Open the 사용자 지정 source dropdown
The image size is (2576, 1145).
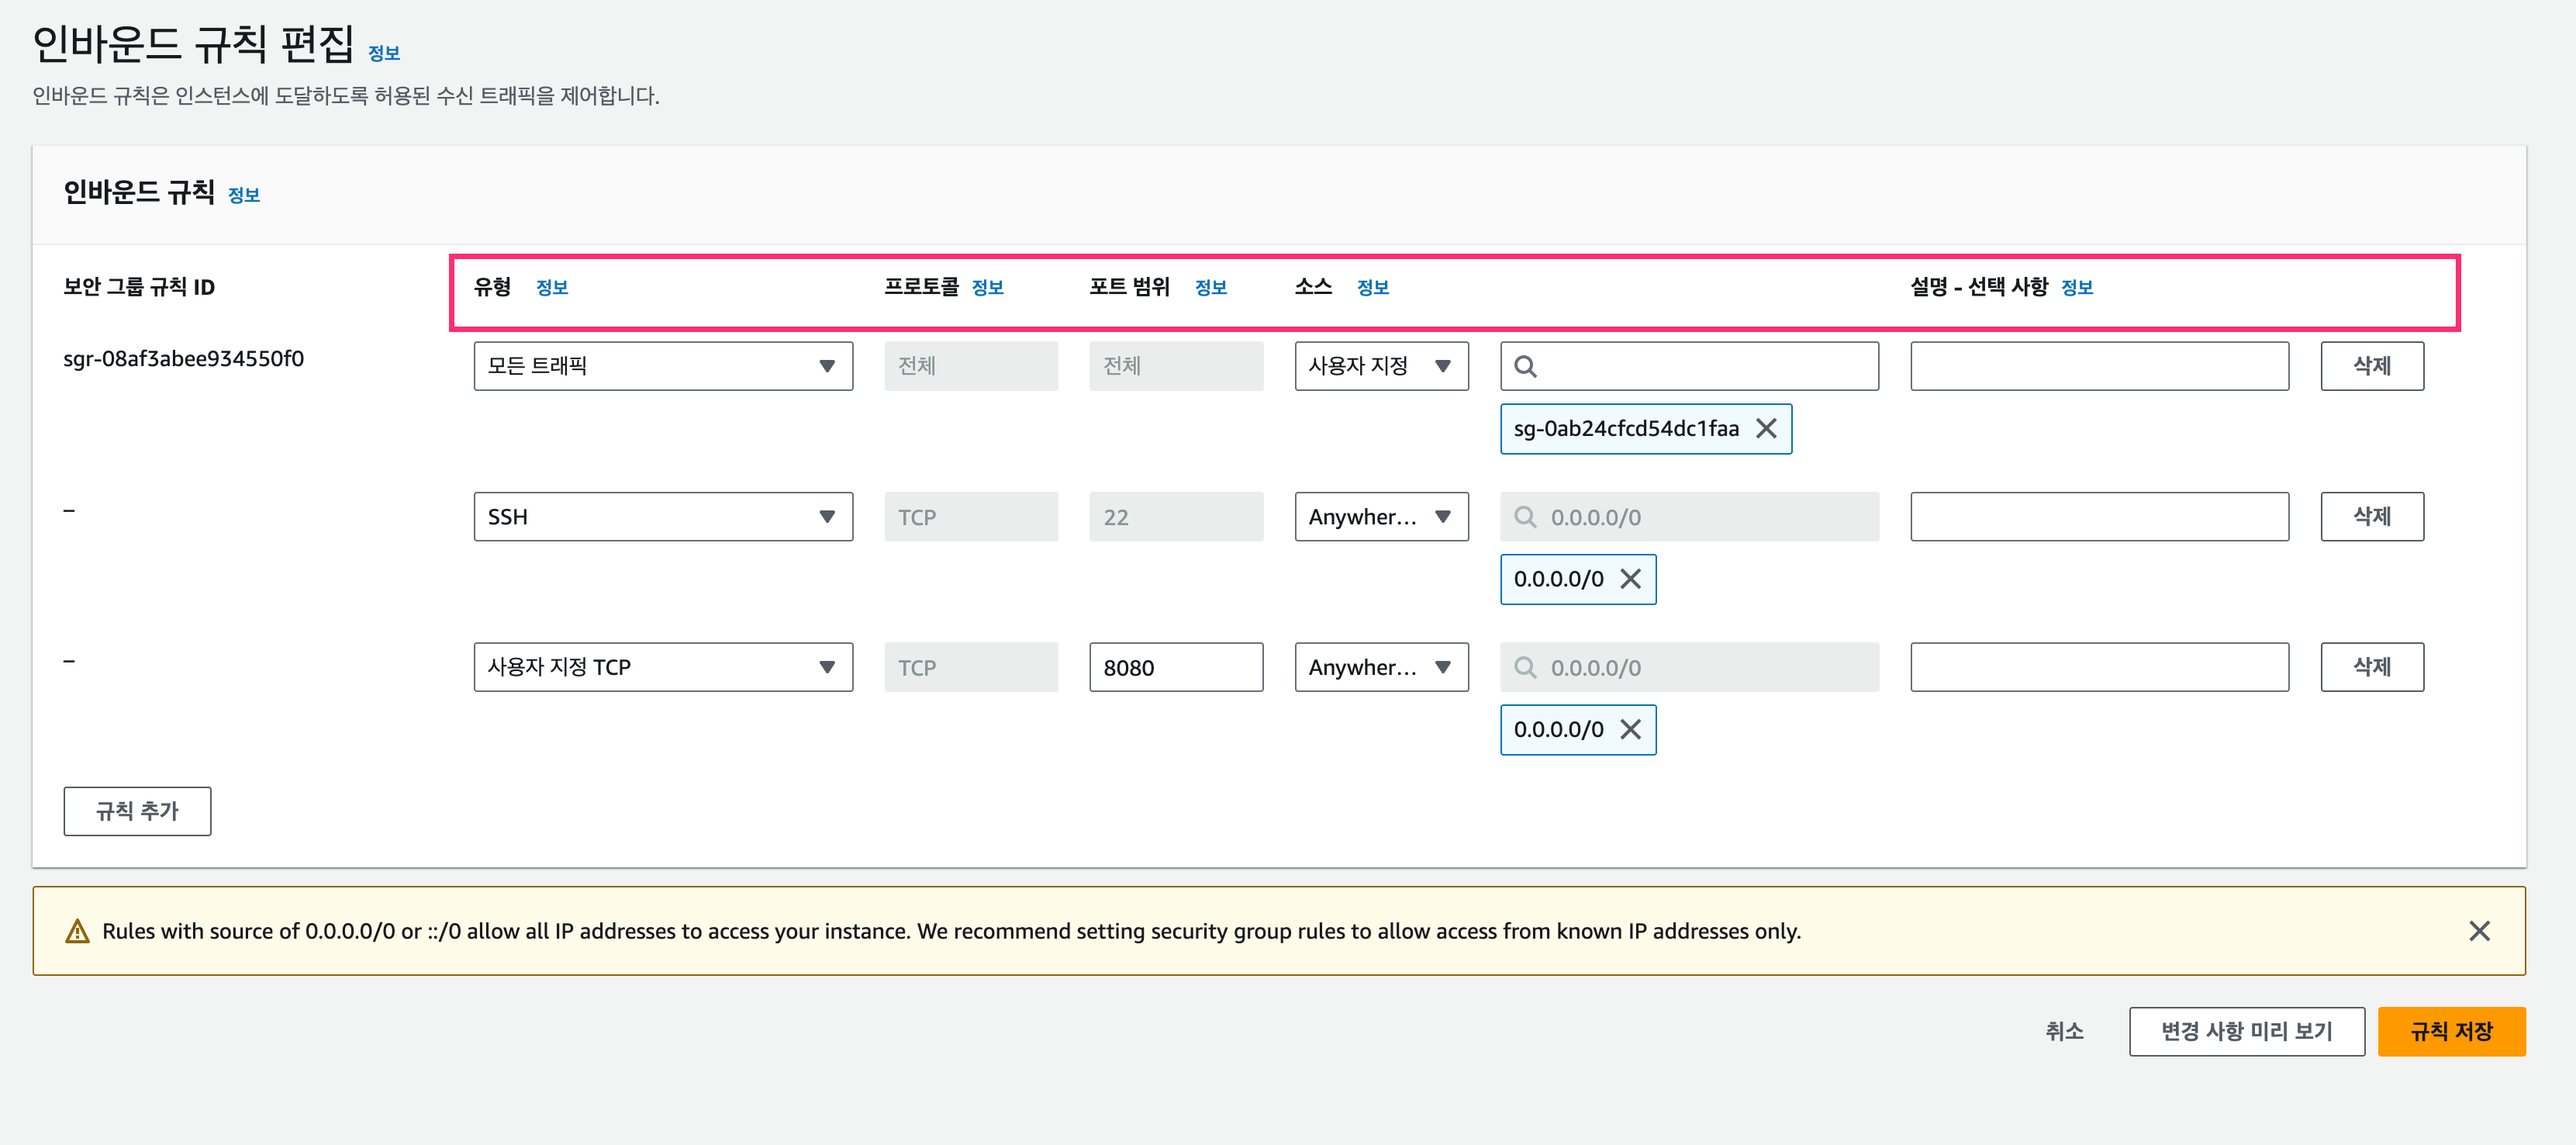pos(1380,366)
